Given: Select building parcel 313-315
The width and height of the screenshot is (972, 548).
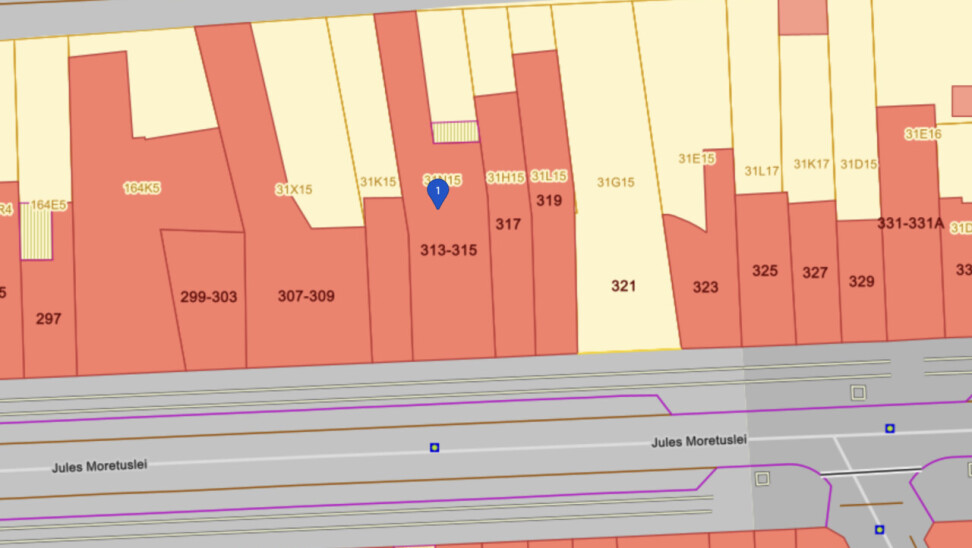Looking at the screenshot, I should [448, 250].
